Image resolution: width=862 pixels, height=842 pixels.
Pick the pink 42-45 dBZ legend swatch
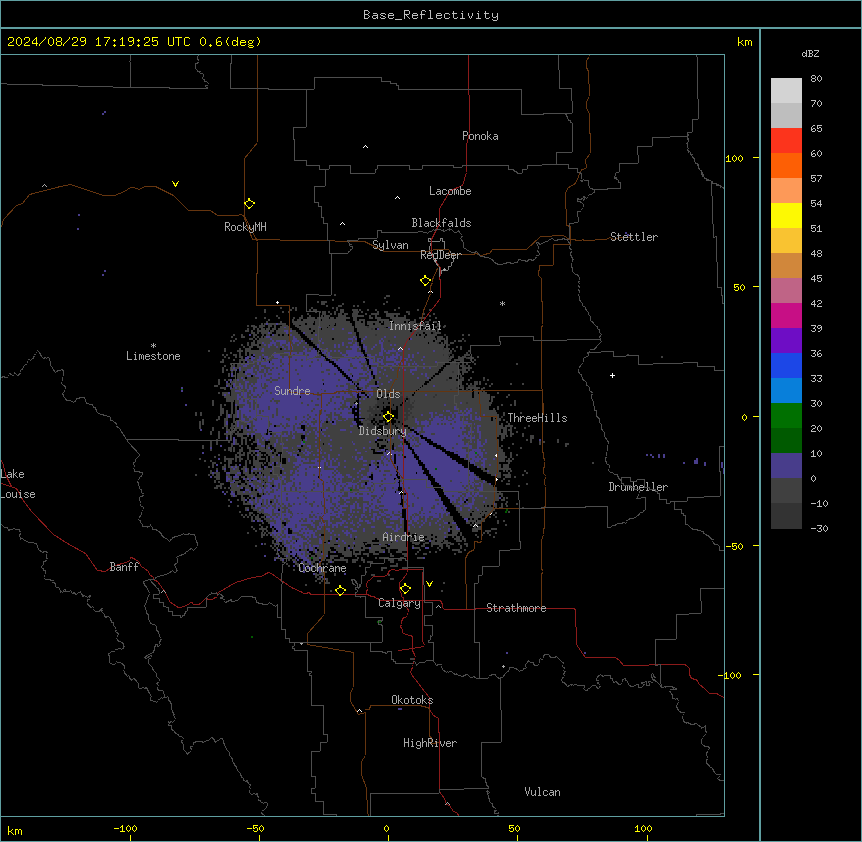pos(786,290)
